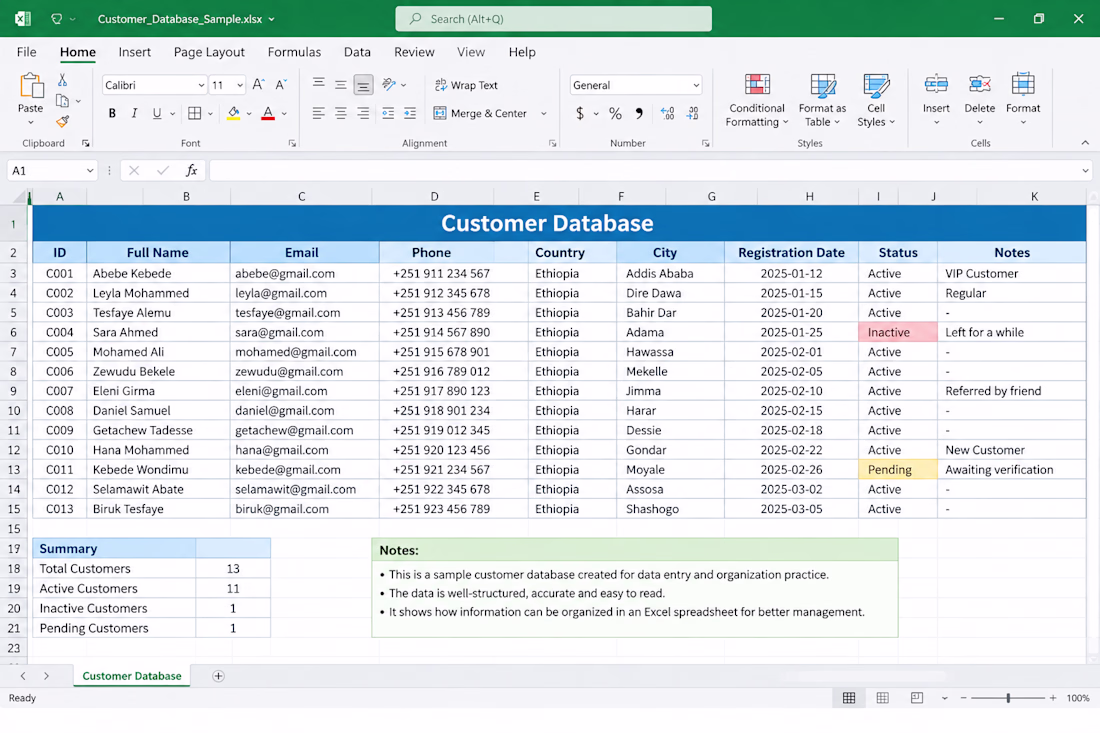Toggle Italic formatting

(x=134, y=113)
